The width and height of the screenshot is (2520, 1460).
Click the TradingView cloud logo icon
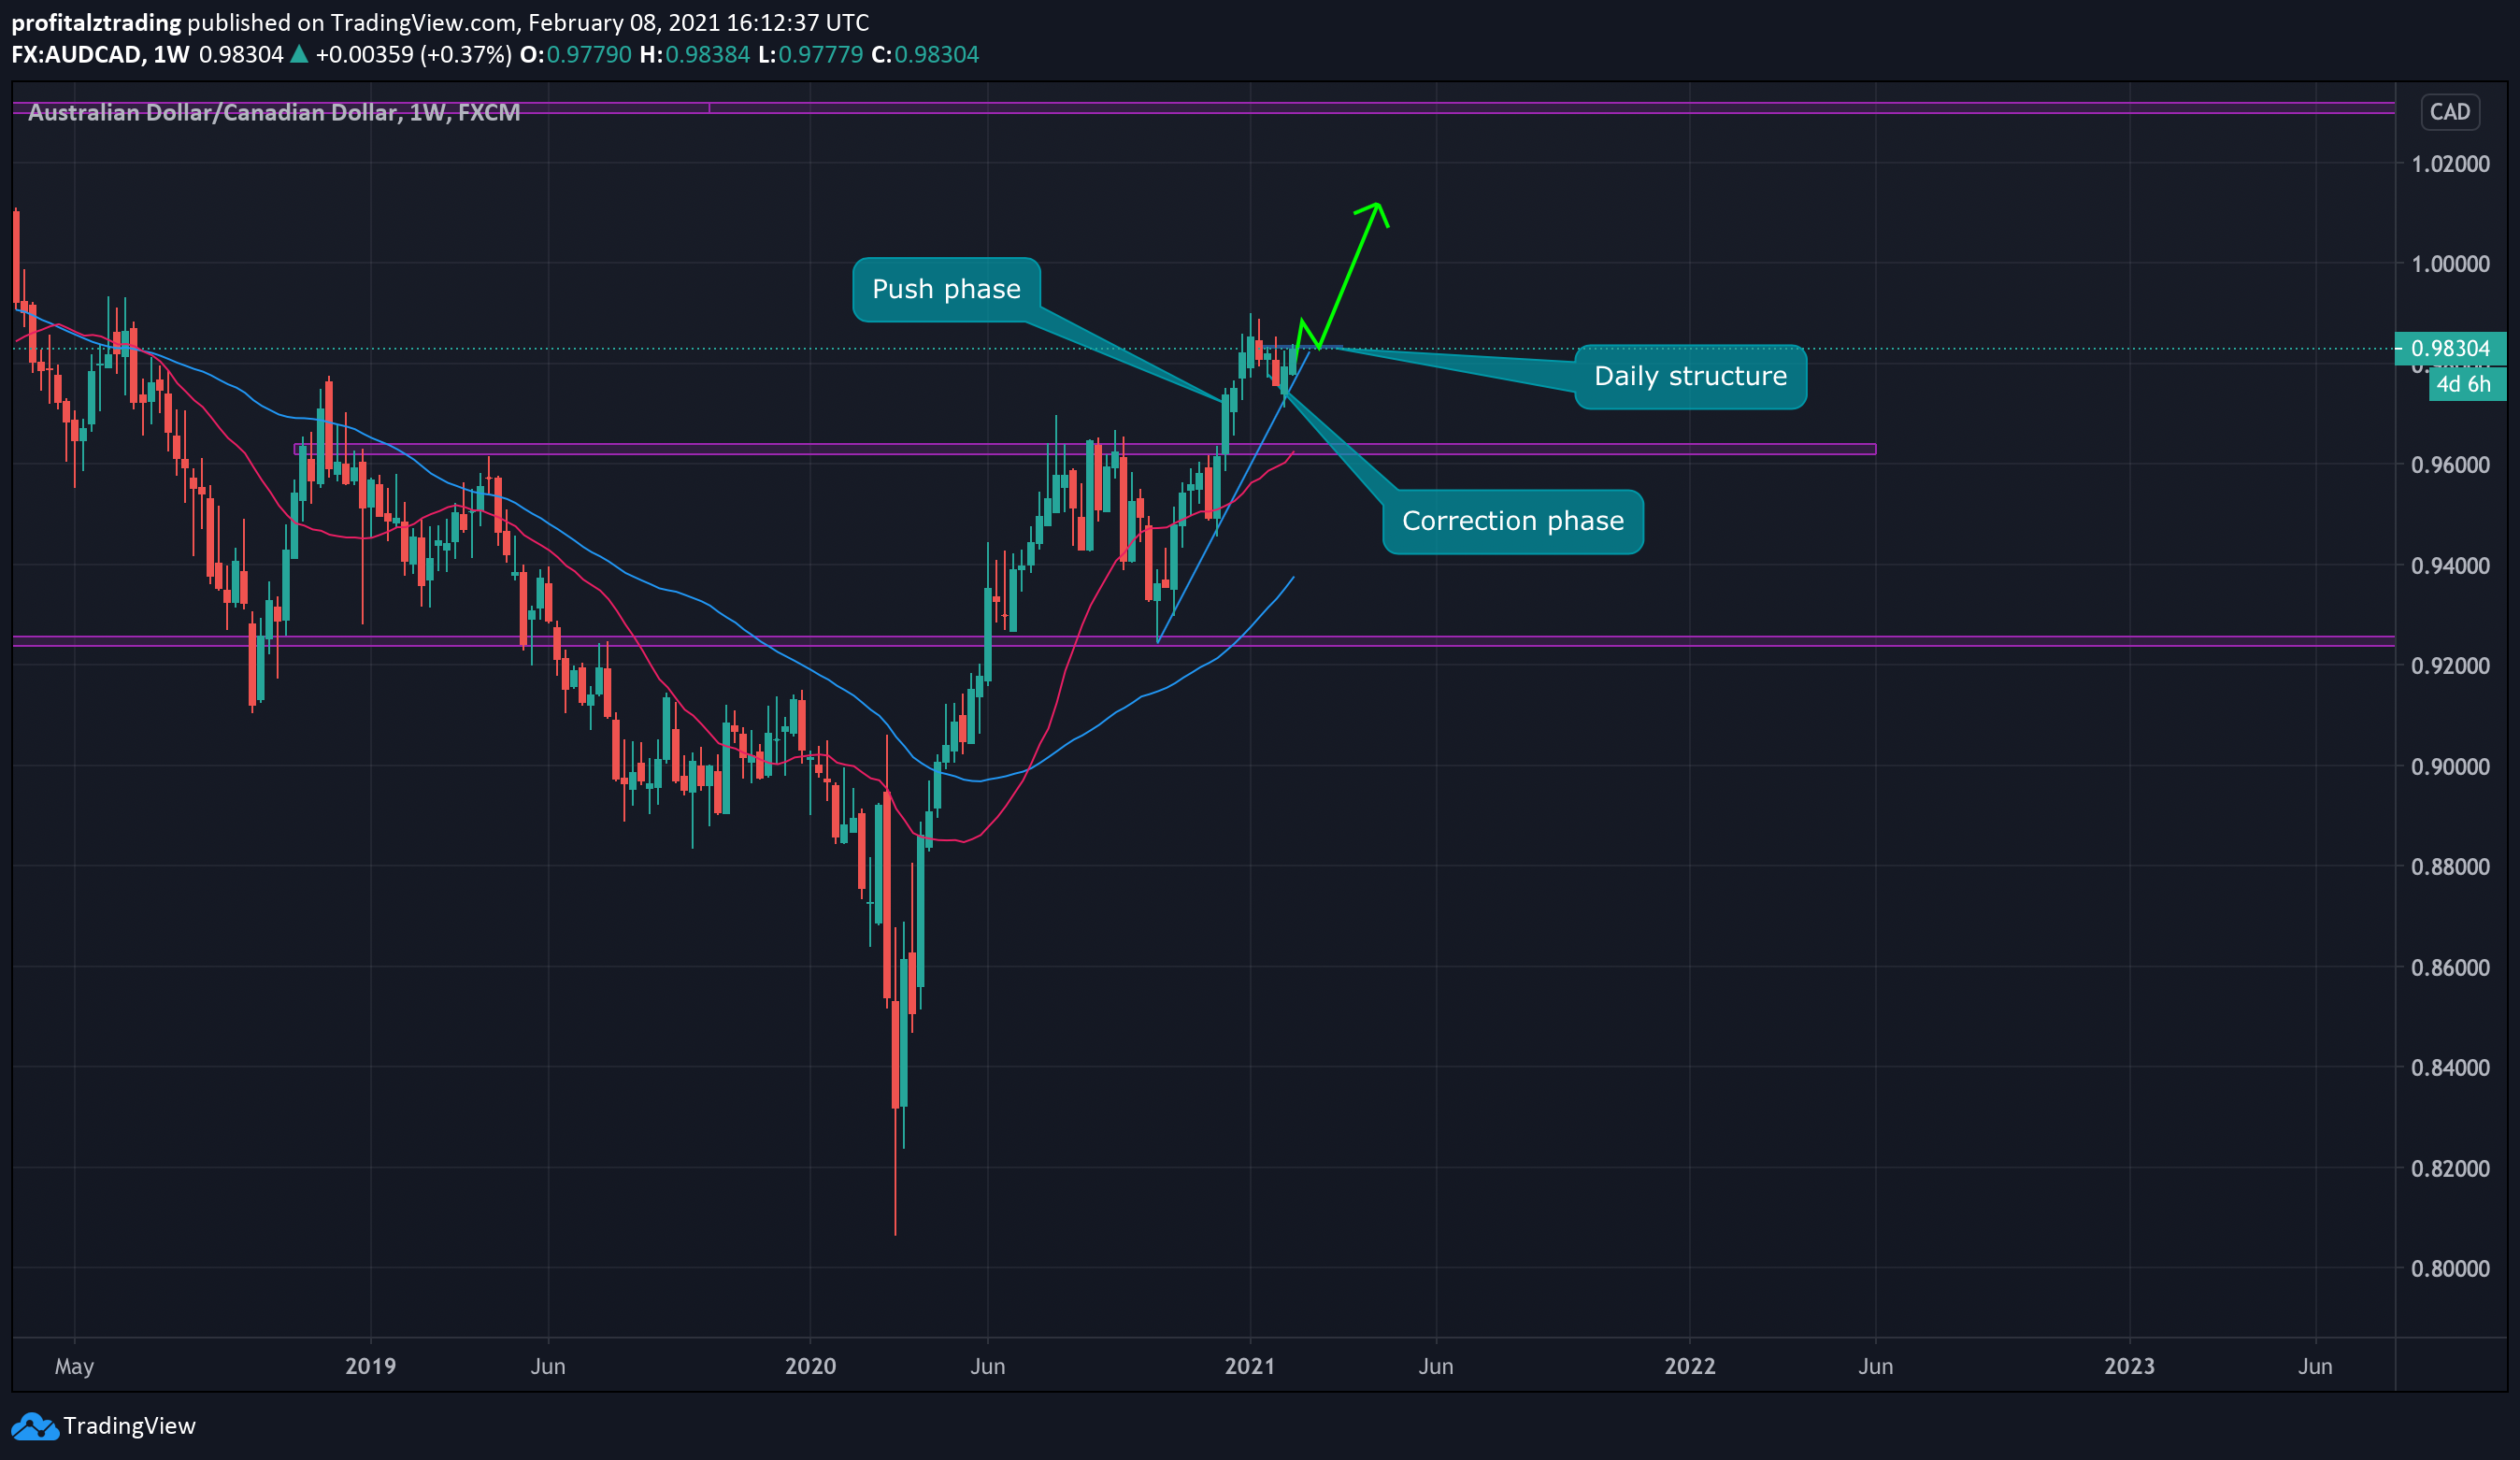35,1426
